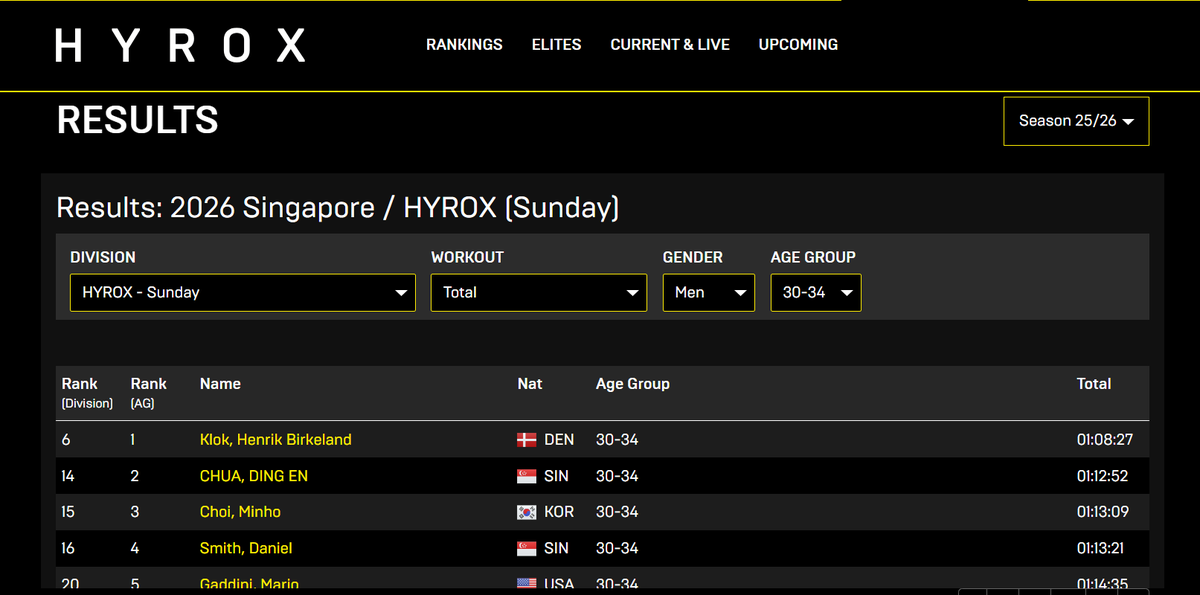1200x595 pixels.
Task: Click DEN nationality code
Action: (559, 440)
